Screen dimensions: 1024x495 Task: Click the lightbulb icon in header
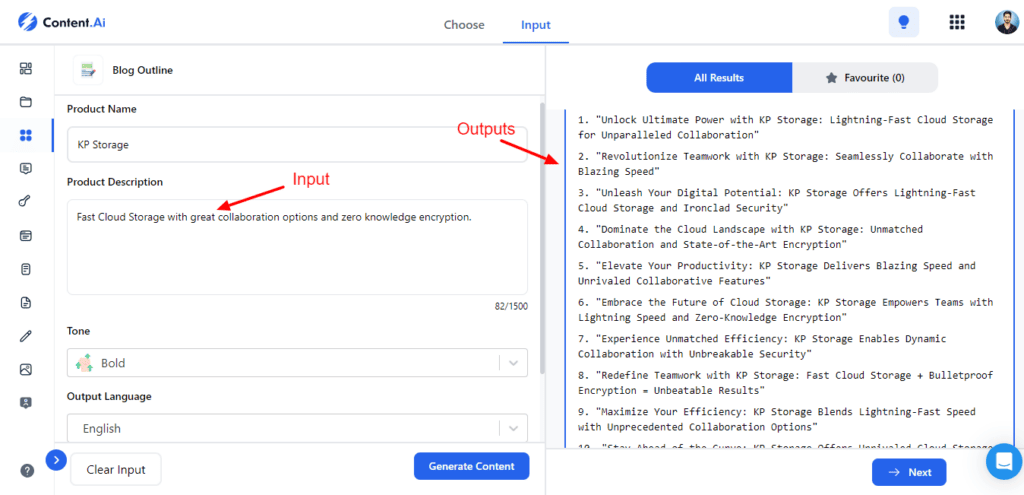click(x=904, y=22)
